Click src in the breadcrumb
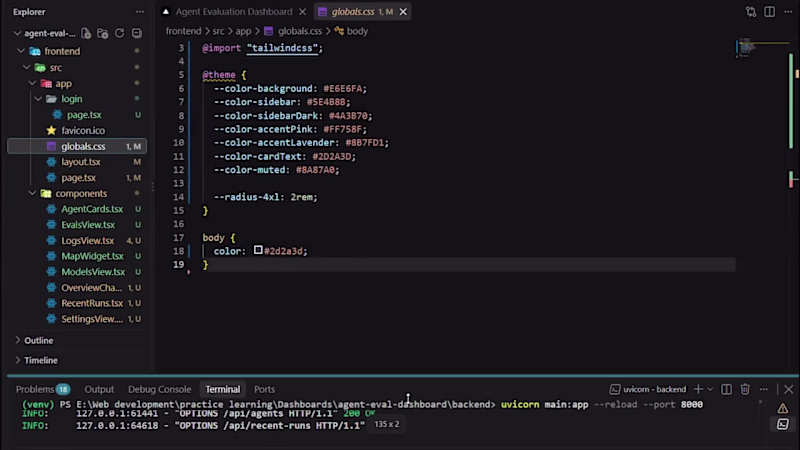Screen dimensions: 800x450 218,31
